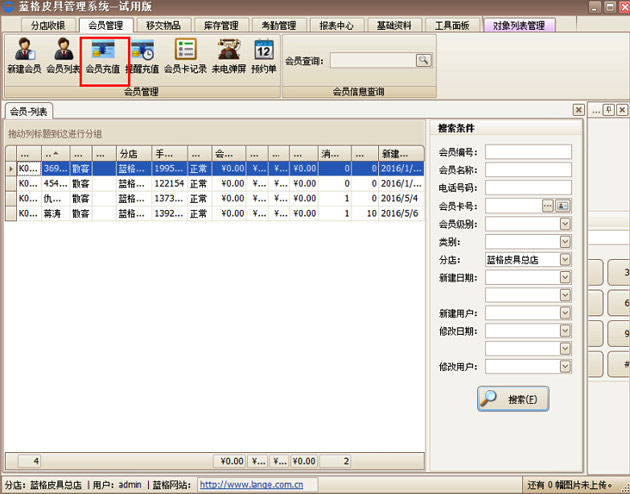Click the 会员编号 input field

(528, 152)
